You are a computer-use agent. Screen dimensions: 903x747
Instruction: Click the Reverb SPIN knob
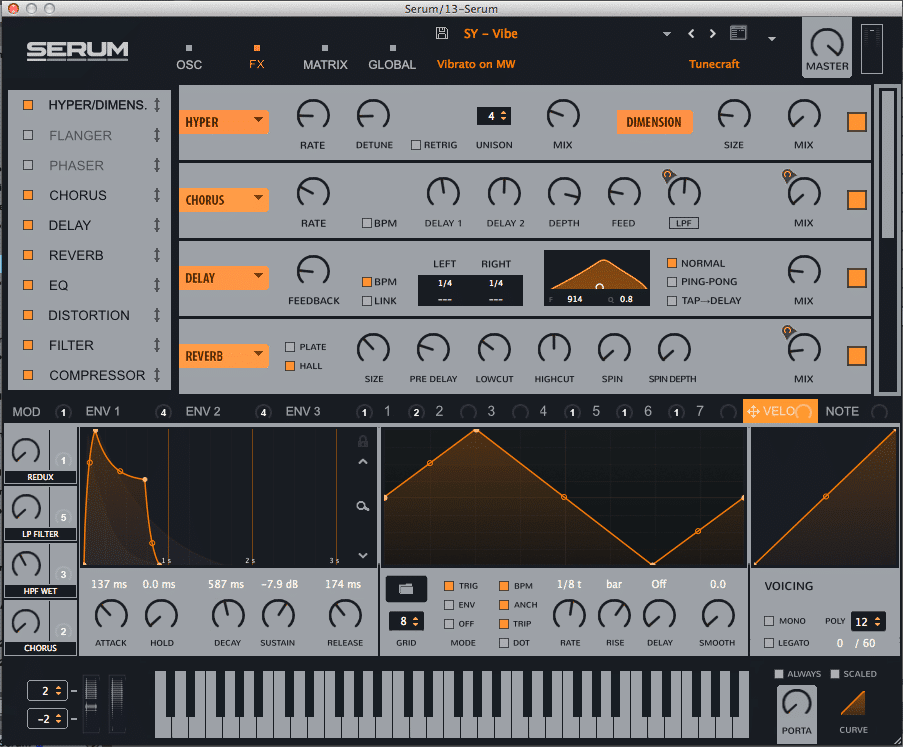point(614,350)
